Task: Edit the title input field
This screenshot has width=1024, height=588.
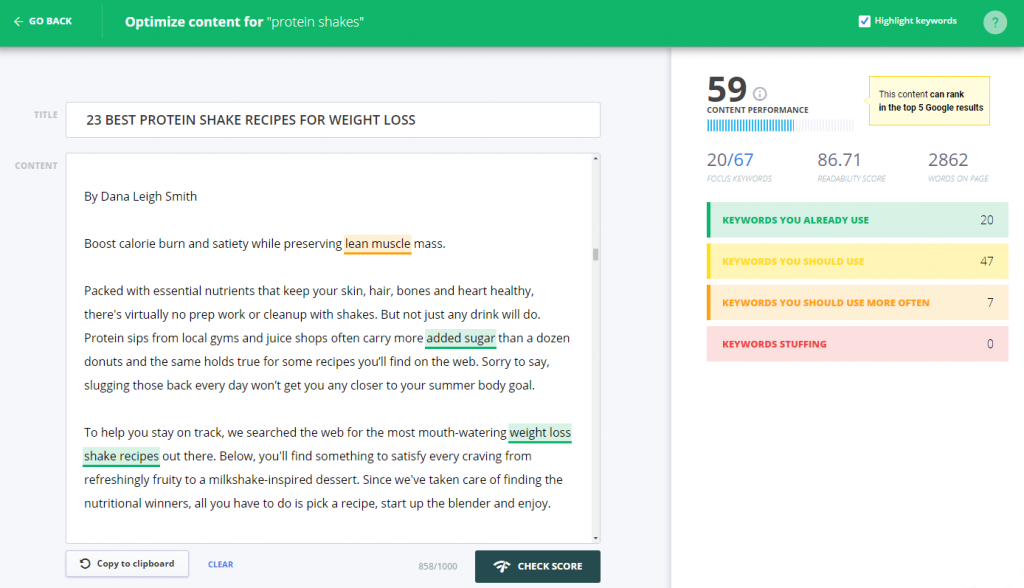Action: coord(333,120)
